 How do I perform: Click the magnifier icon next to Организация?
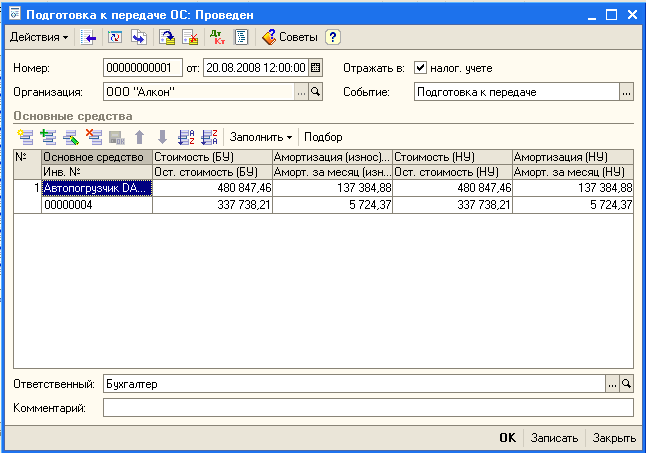(x=316, y=91)
